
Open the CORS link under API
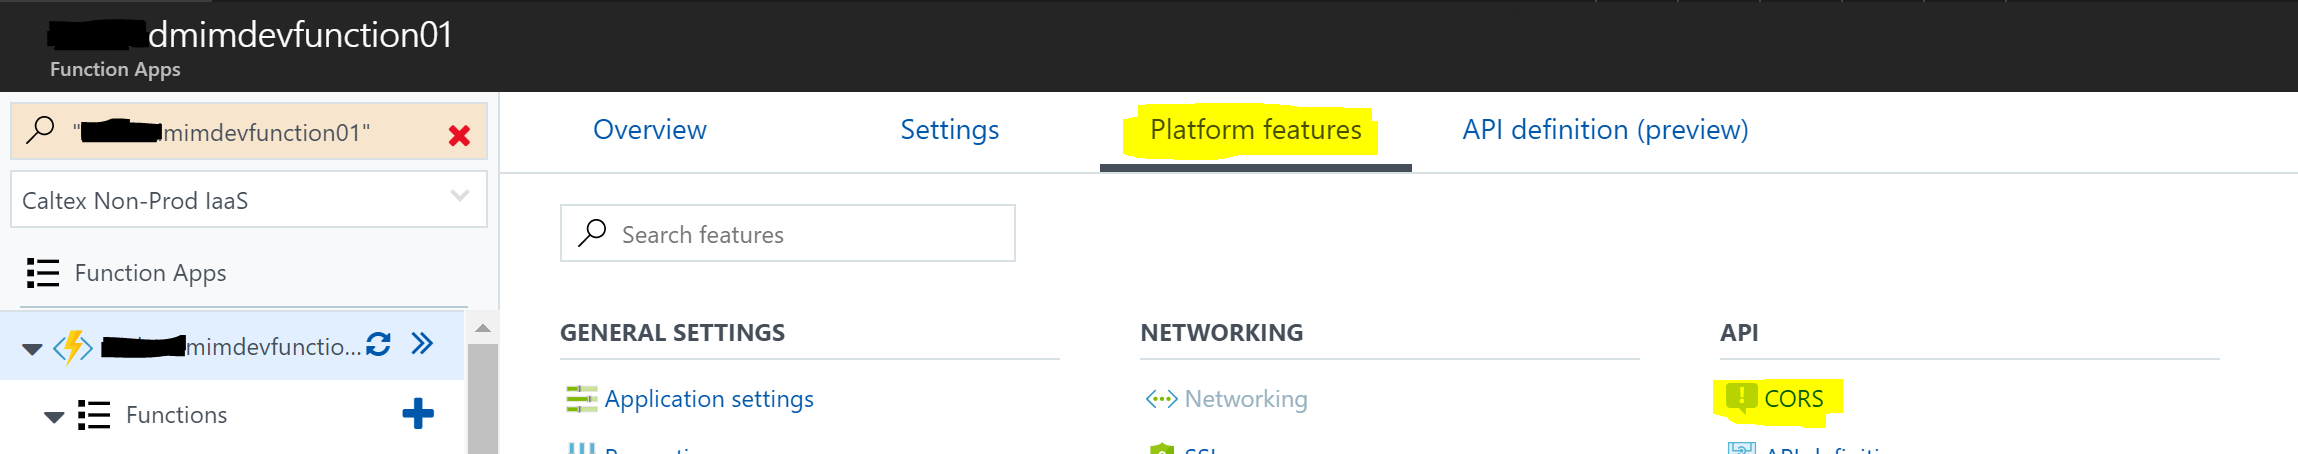point(1793,399)
